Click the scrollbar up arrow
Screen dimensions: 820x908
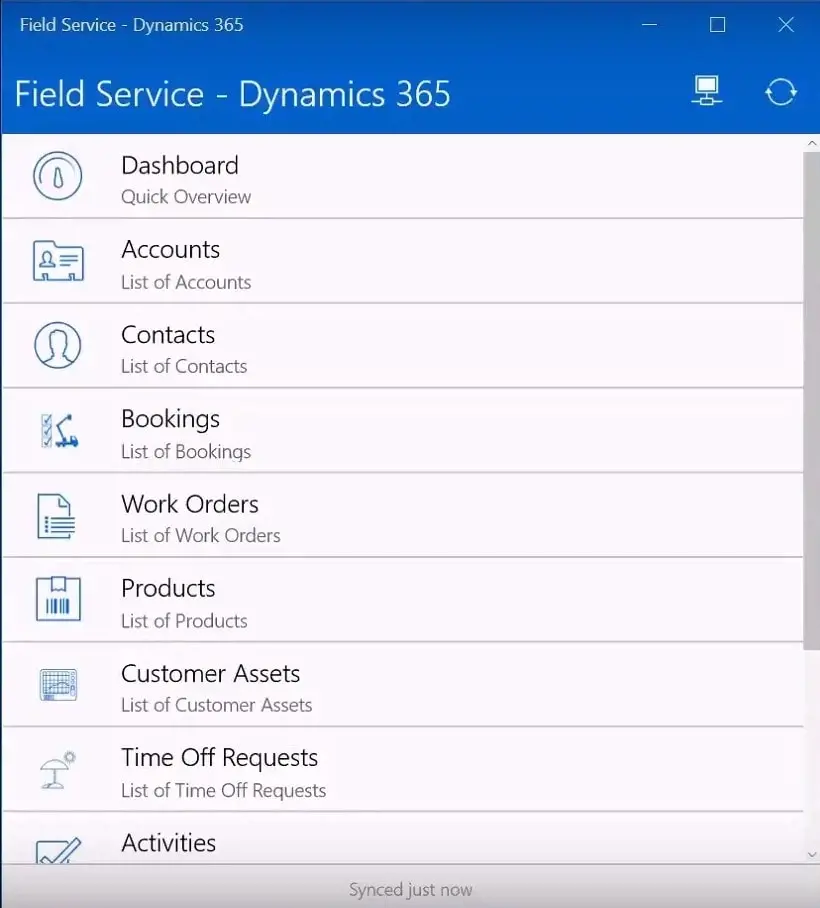812,143
